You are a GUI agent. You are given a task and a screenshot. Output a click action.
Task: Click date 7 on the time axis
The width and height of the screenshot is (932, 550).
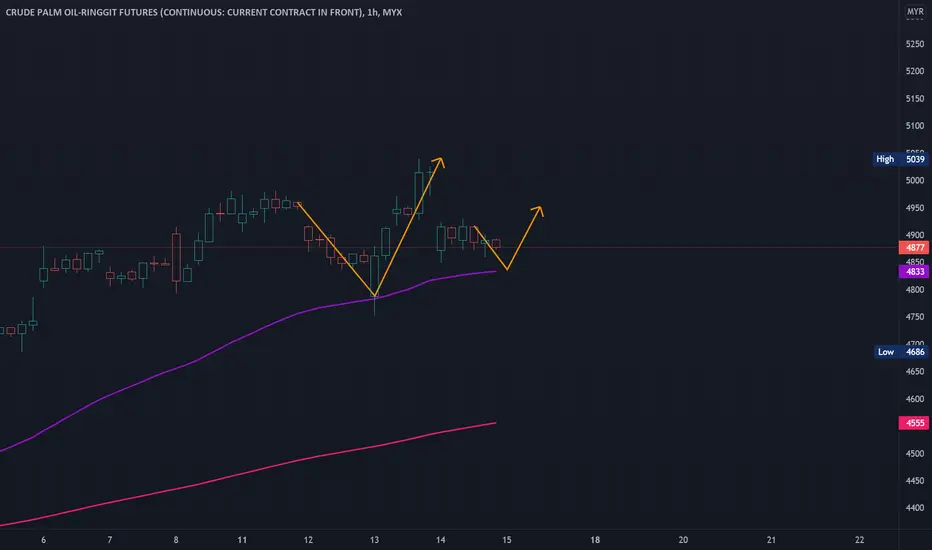(109, 540)
